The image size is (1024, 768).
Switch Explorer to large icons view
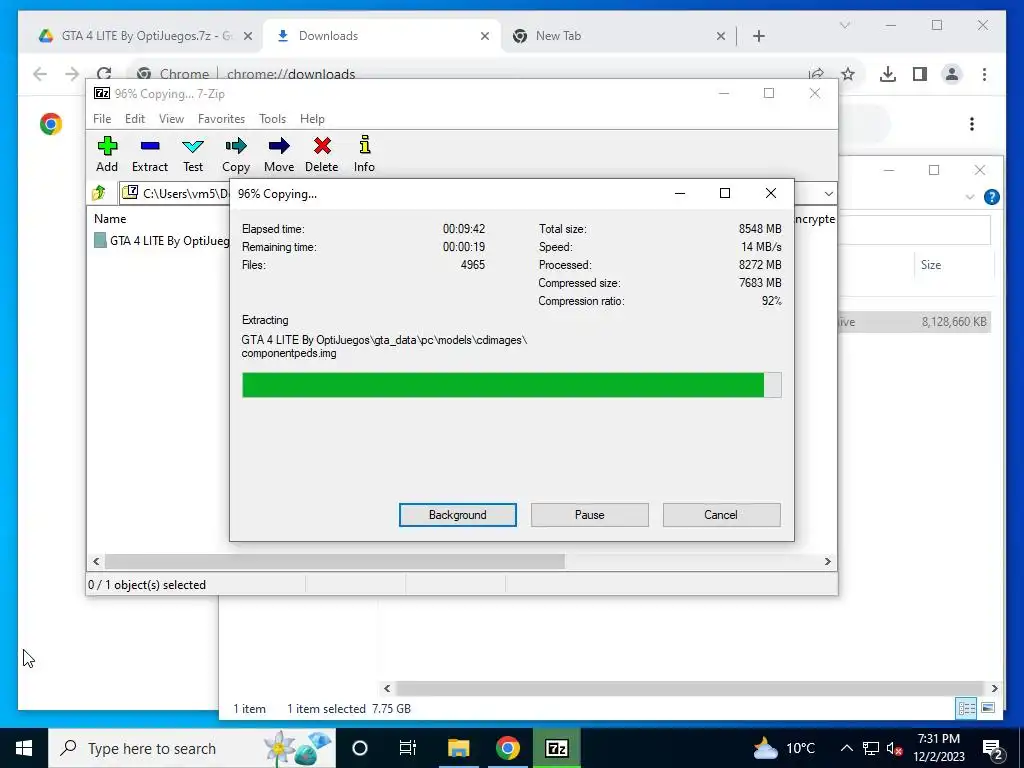(988, 708)
